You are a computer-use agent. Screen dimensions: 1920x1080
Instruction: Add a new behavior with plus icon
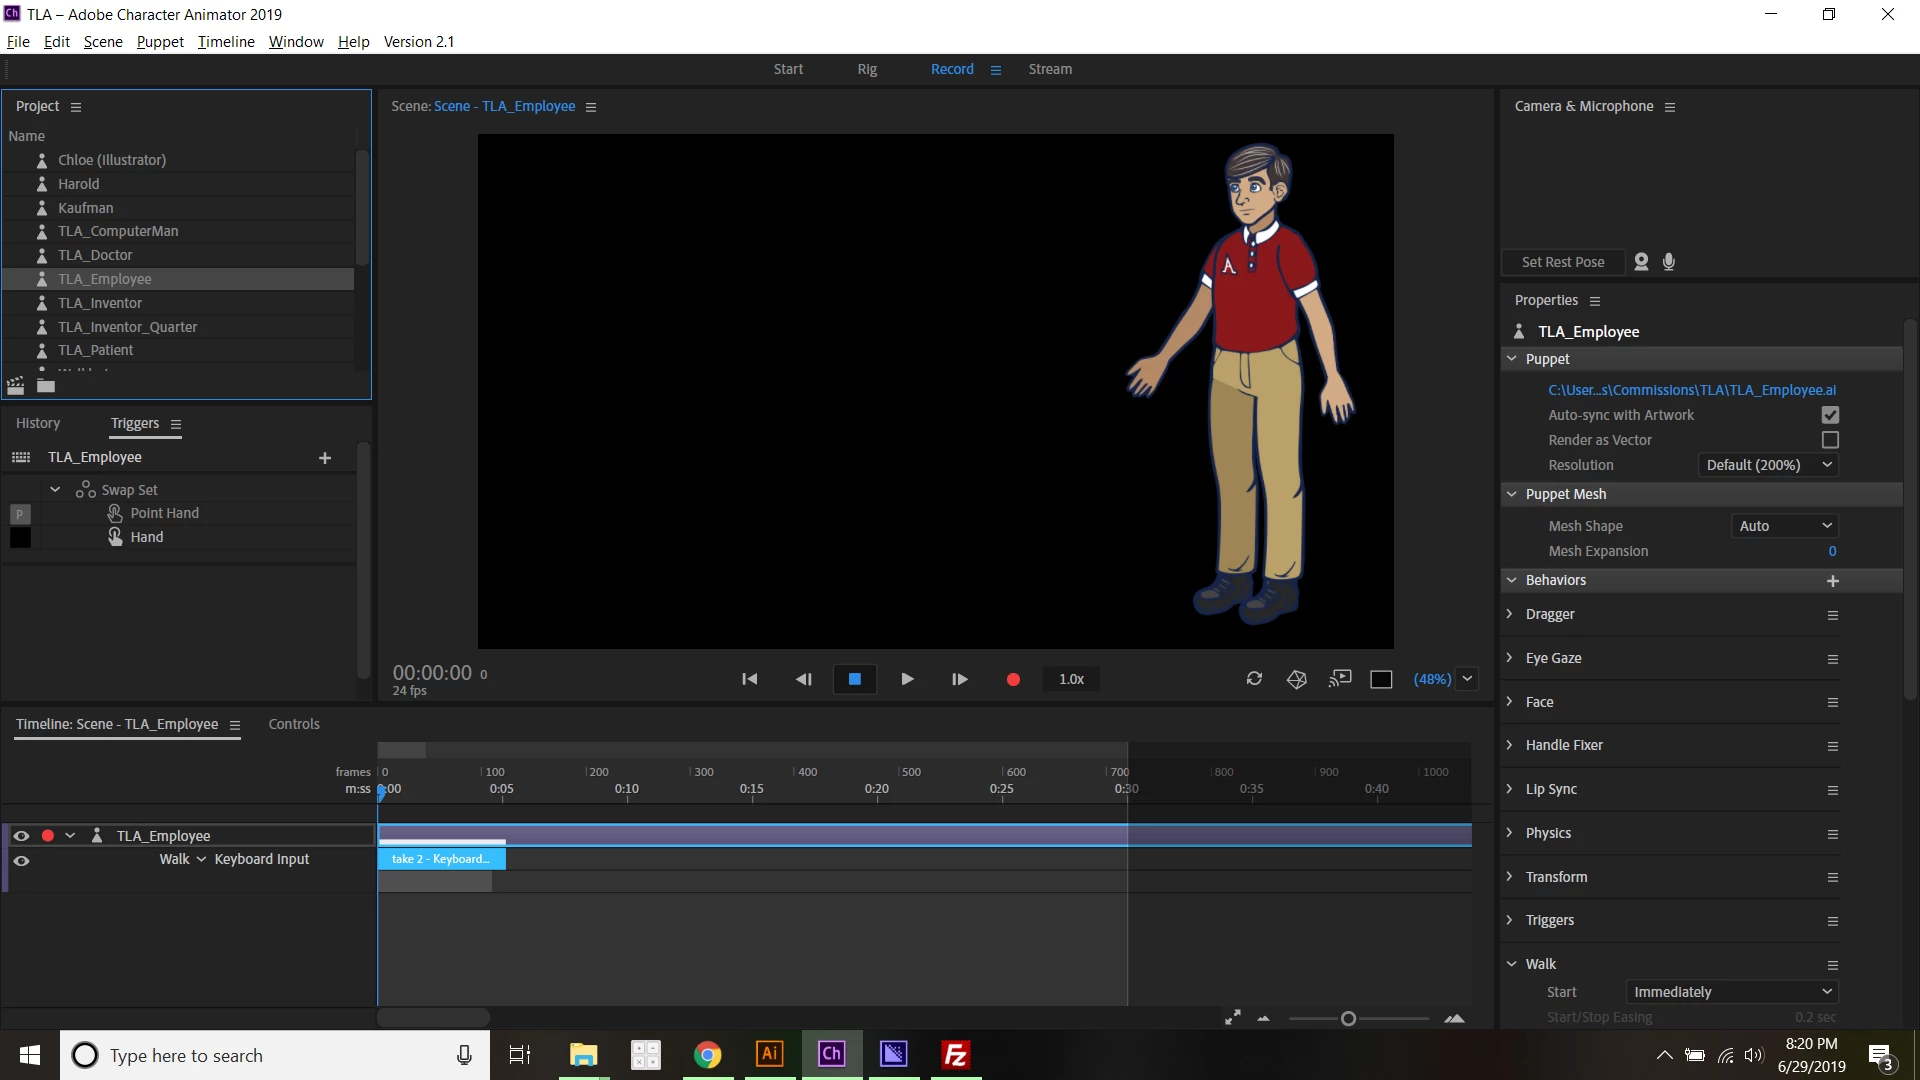coord(1833,581)
